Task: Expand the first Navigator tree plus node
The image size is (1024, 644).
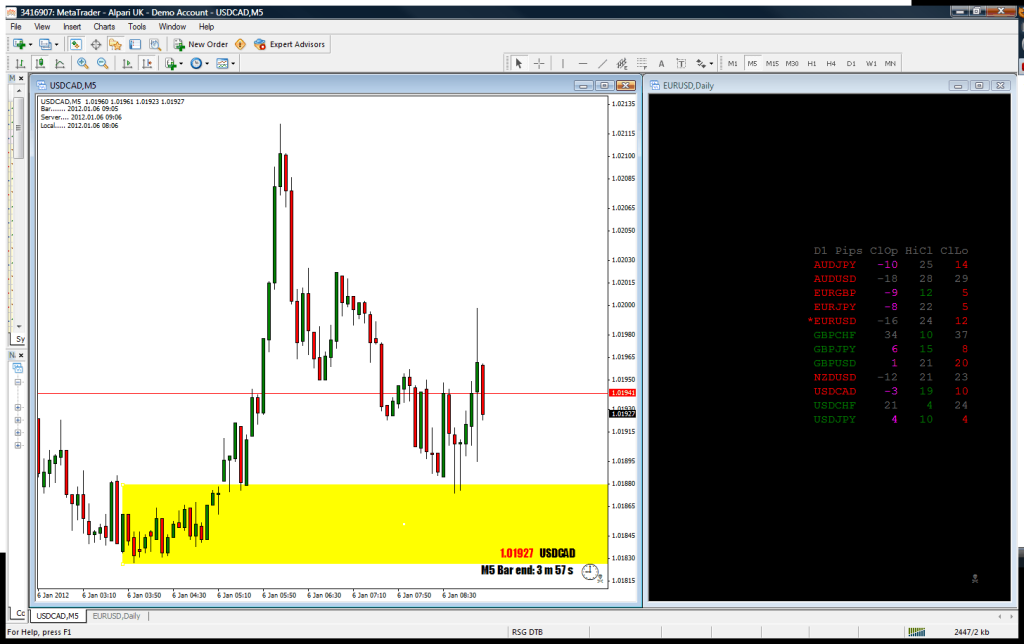Action: [18, 407]
